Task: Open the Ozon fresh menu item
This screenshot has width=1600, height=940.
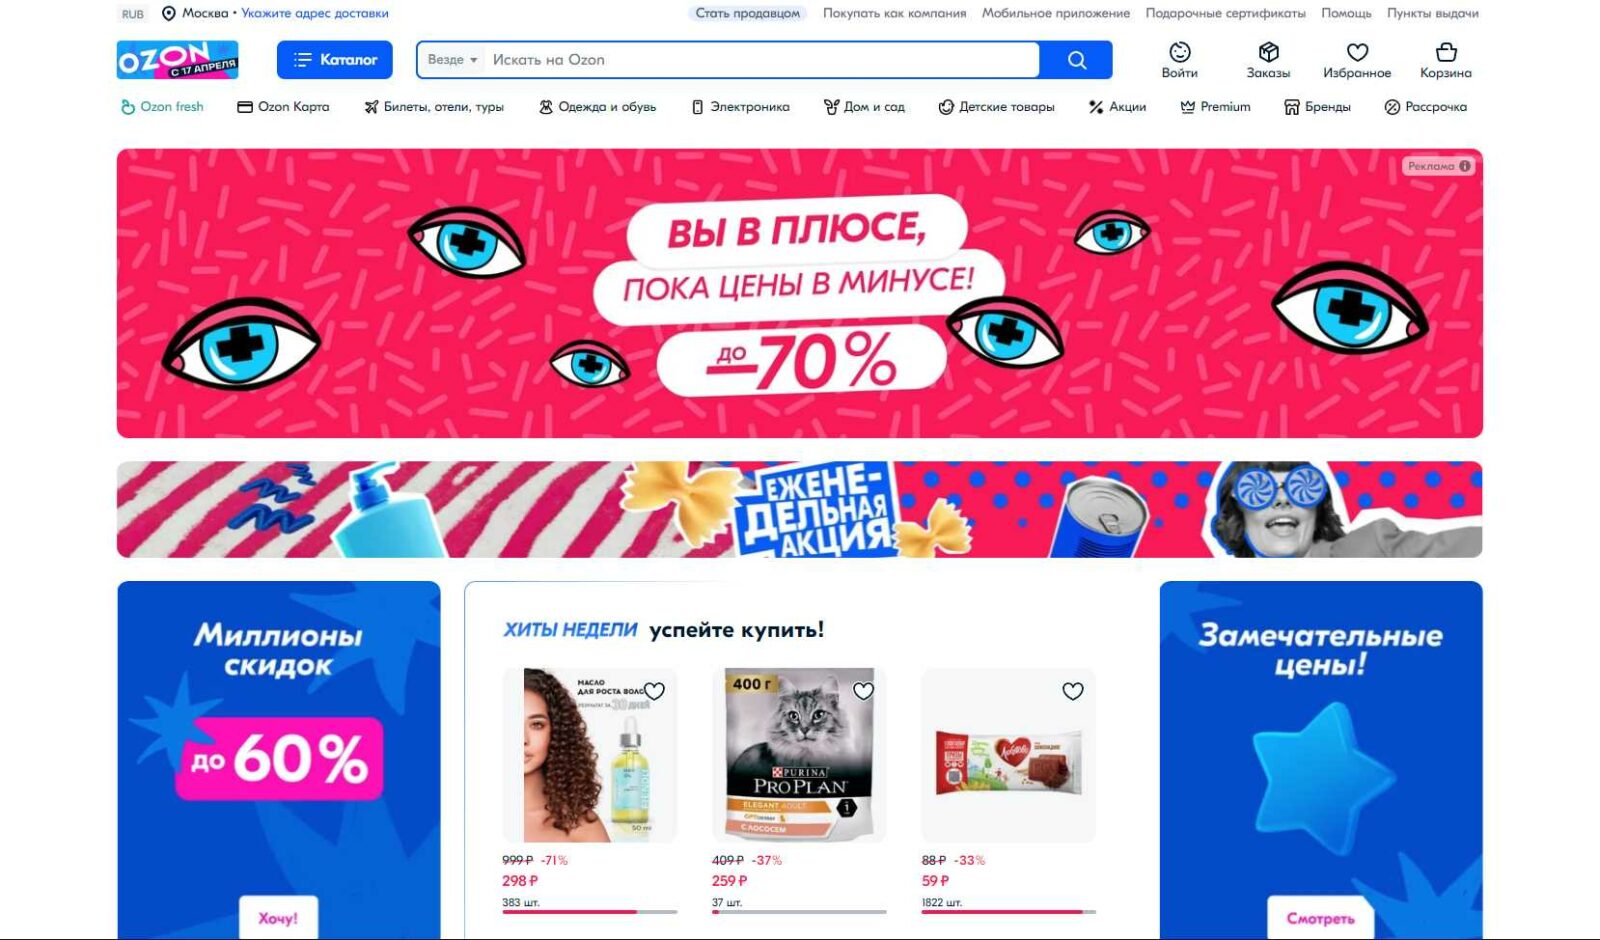Action: (162, 107)
